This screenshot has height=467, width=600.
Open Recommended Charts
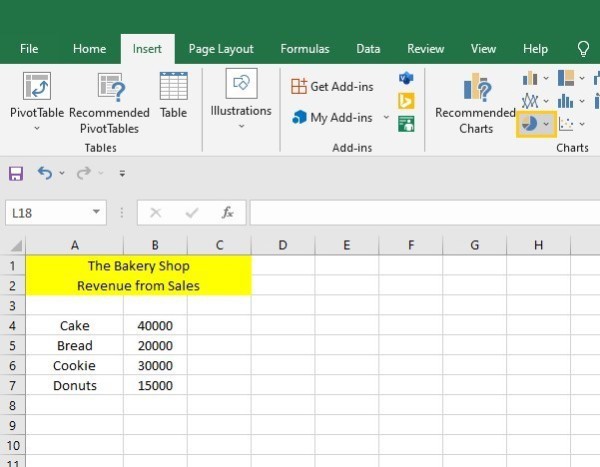point(476,103)
